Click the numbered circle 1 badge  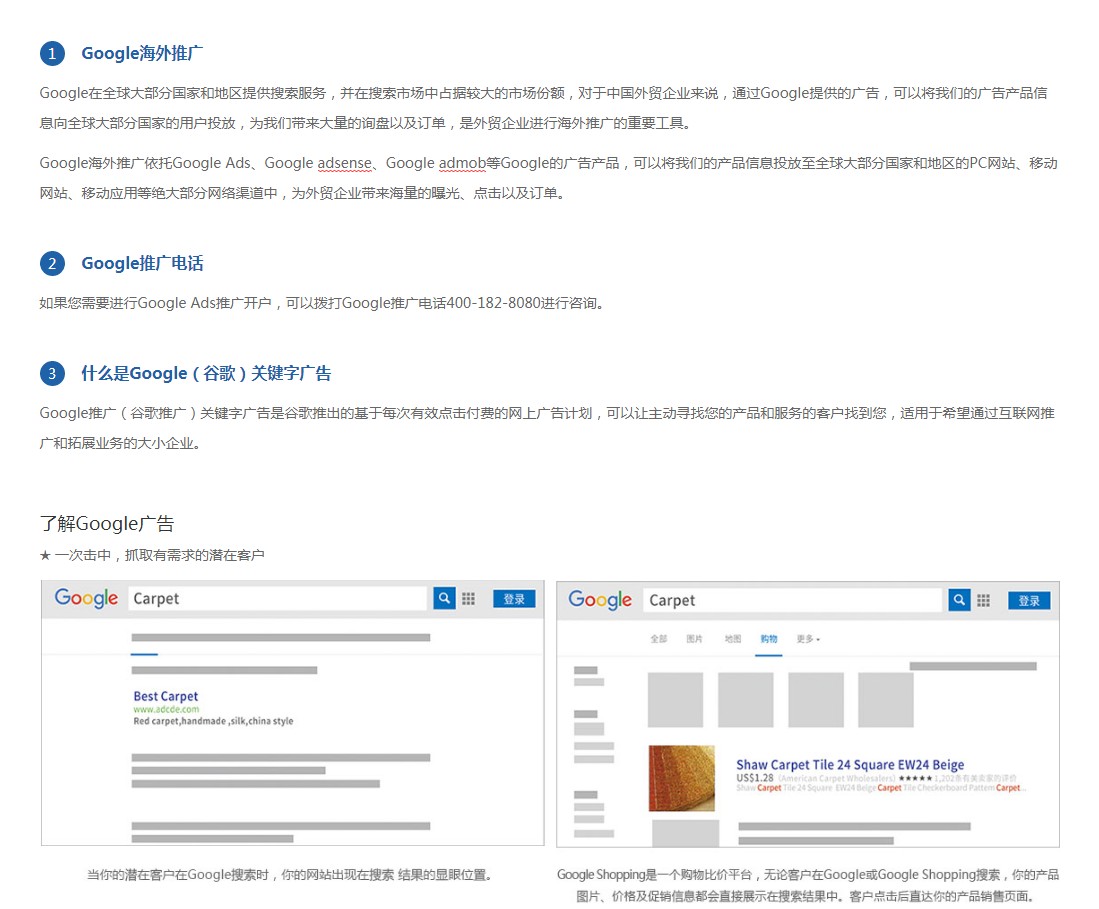52,54
